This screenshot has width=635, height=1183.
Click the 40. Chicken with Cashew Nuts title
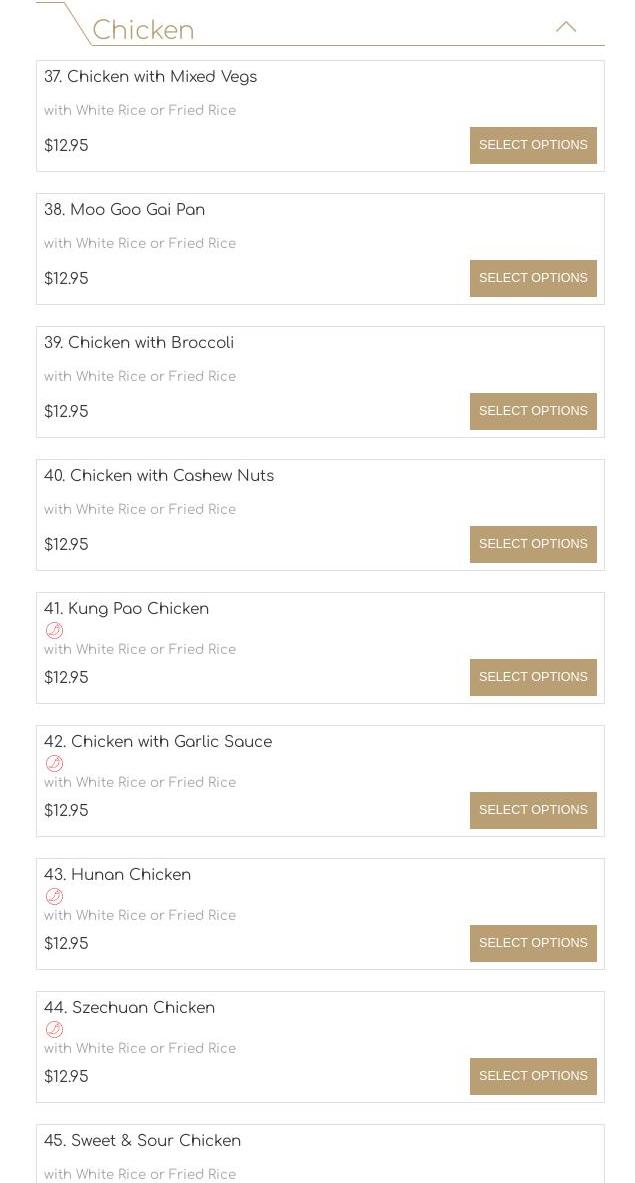tap(158, 476)
